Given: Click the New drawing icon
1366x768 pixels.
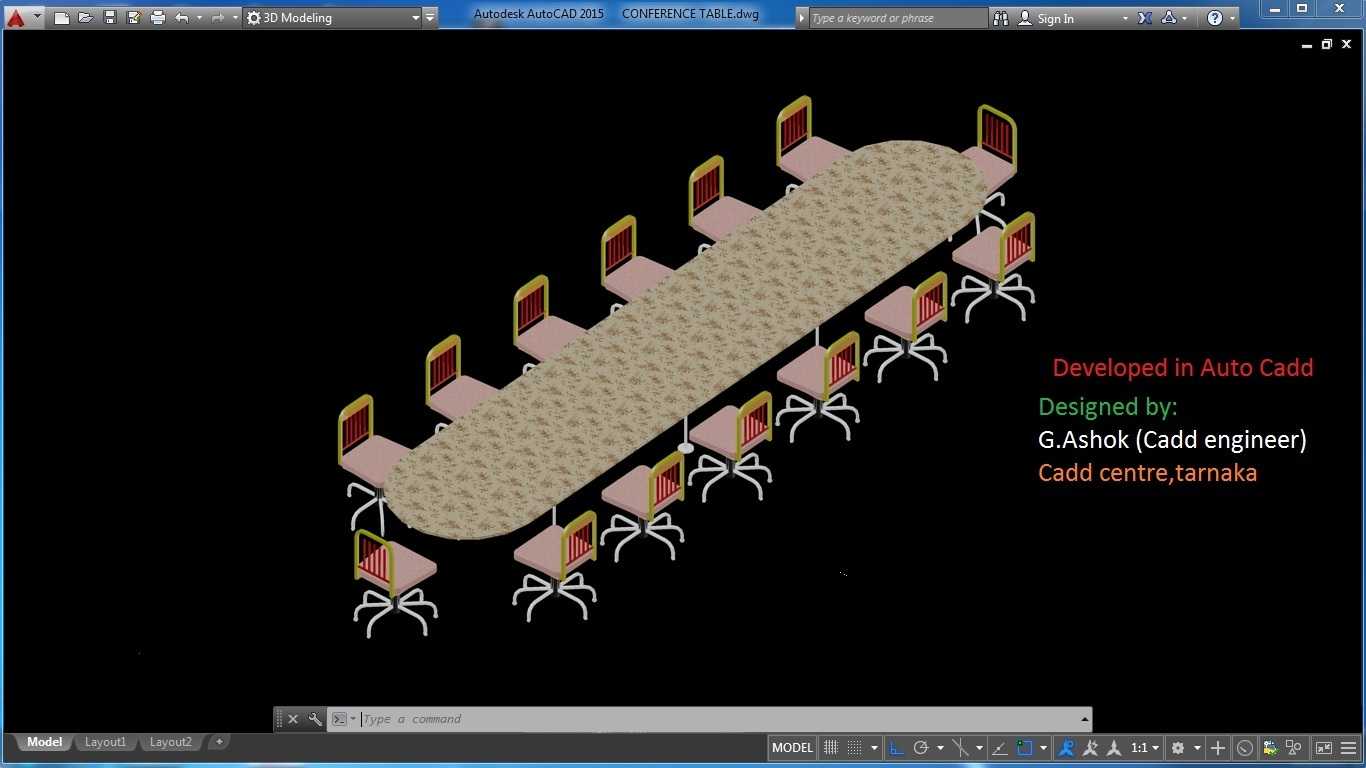Looking at the screenshot, I should pyautogui.click(x=61, y=18).
